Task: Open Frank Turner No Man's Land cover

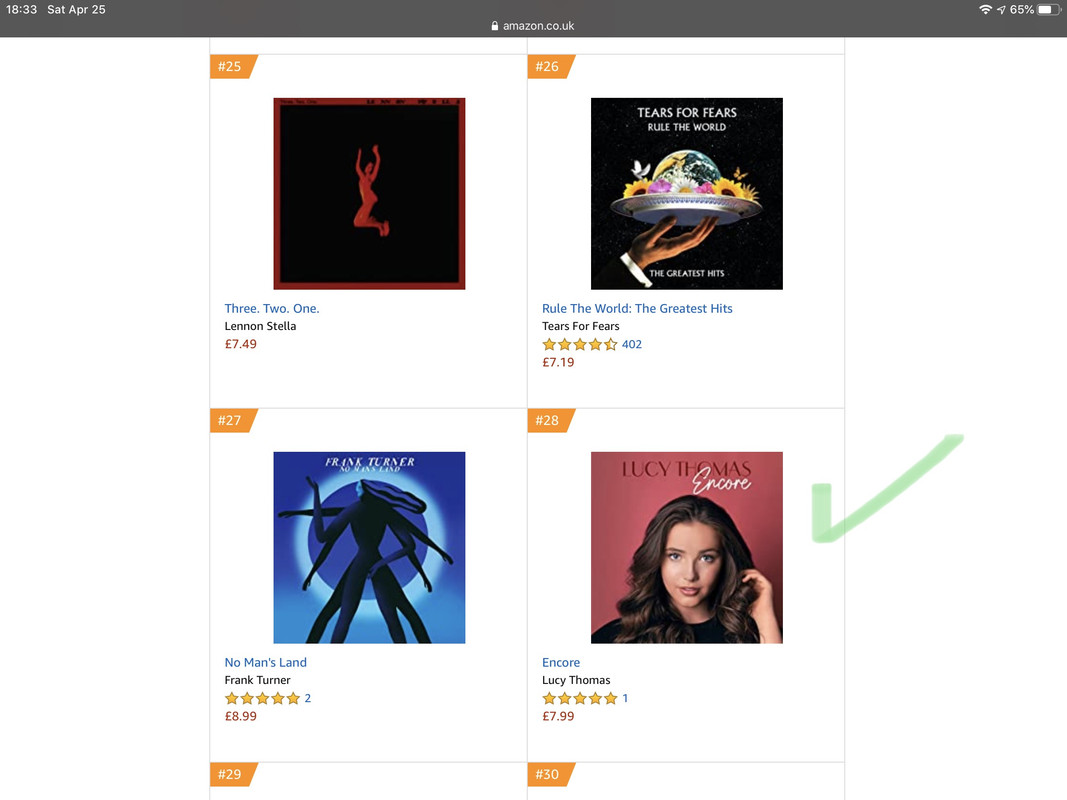Action: point(369,548)
